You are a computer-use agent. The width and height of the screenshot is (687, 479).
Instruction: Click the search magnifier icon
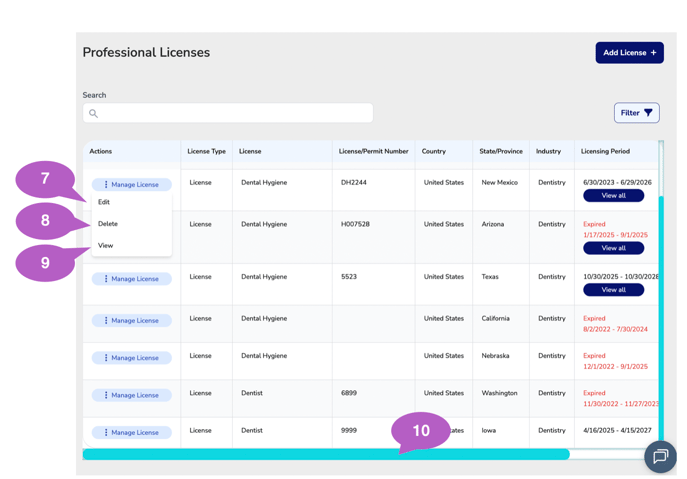94,114
